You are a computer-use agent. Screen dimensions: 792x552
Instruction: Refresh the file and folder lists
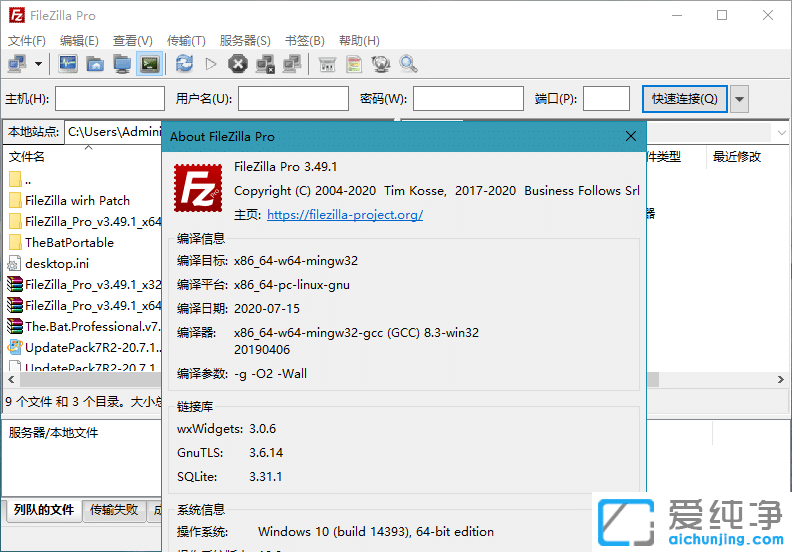click(184, 64)
